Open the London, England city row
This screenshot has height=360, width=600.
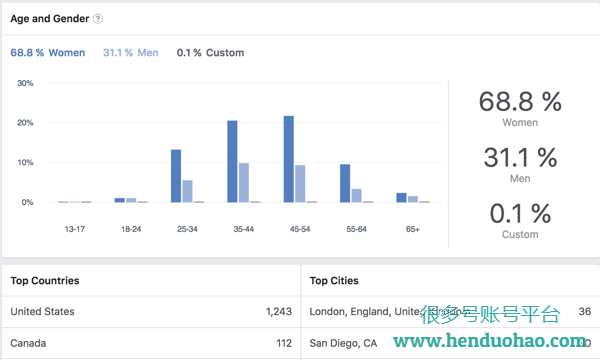point(450,311)
